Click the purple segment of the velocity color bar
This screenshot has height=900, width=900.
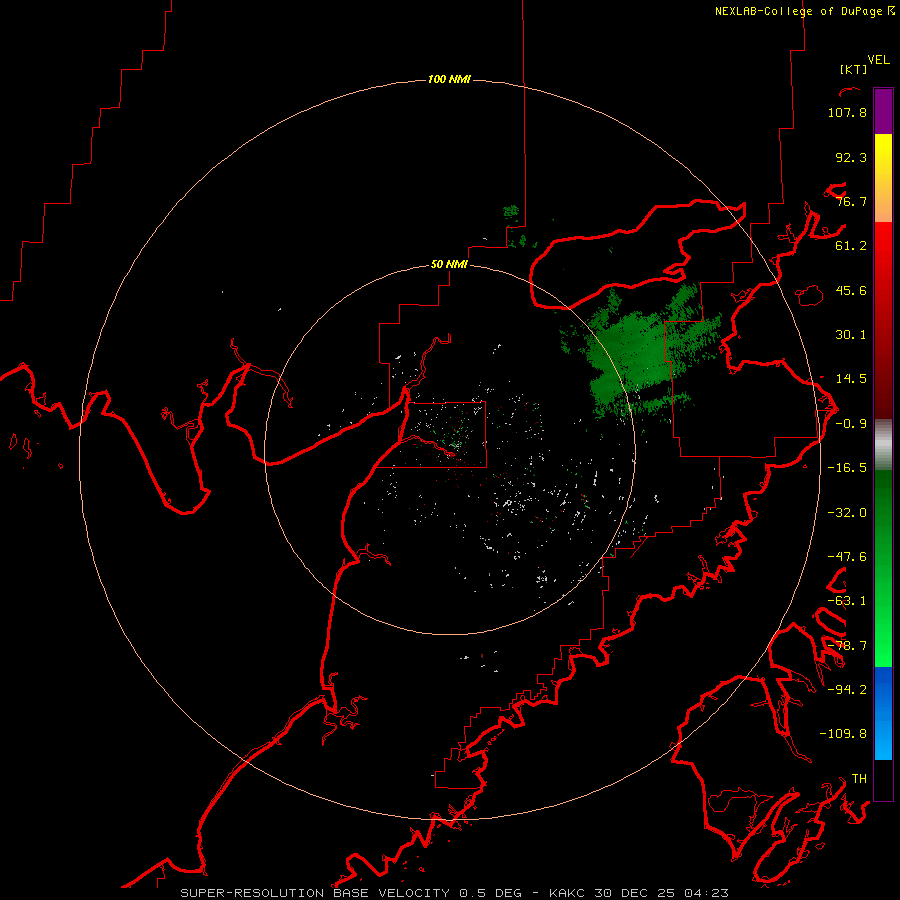click(x=883, y=111)
